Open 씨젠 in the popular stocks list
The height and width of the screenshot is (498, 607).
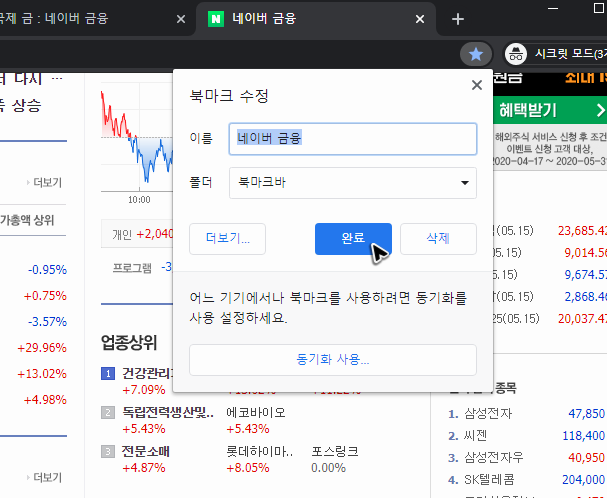[475, 436]
